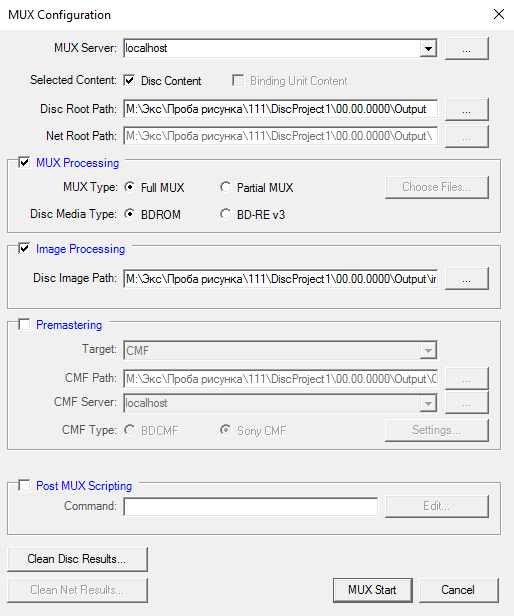Click Clean Disc Results button
The width and height of the screenshot is (514, 616).
[77, 559]
